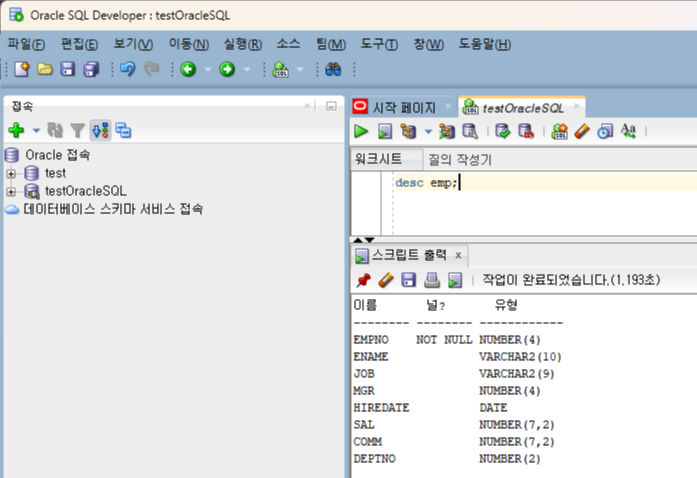Image resolution: width=697 pixels, height=478 pixels.
Task: Switch to 질의 작성기 sub-tab
Action: pos(460,160)
